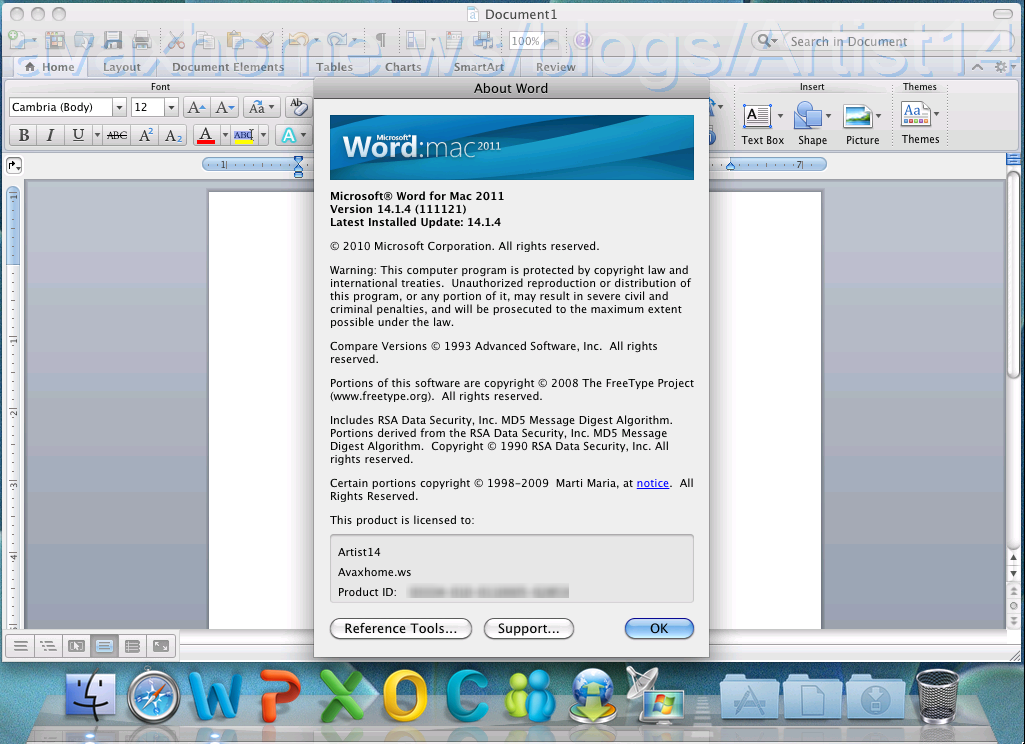
Task: Open the Toolbox from the toolbar
Action: click(x=454, y=41)
